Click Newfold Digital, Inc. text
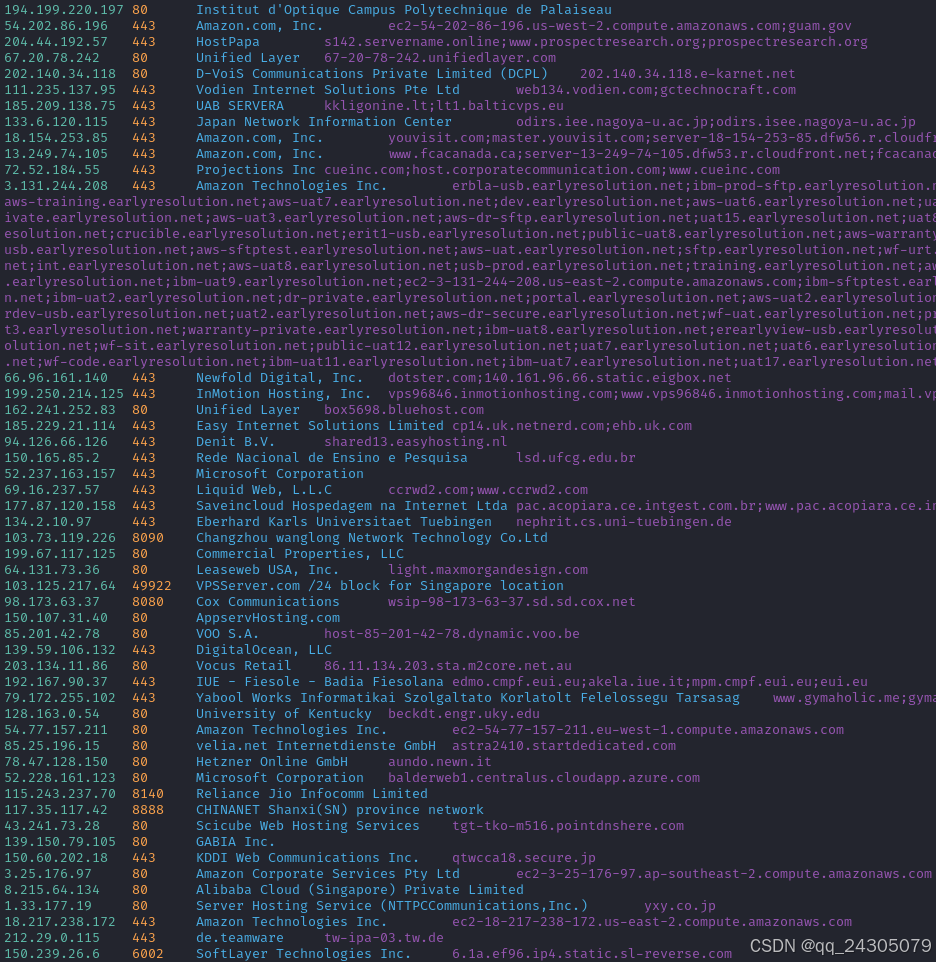The width and height of the screenshot is (936, 962). 280,377
